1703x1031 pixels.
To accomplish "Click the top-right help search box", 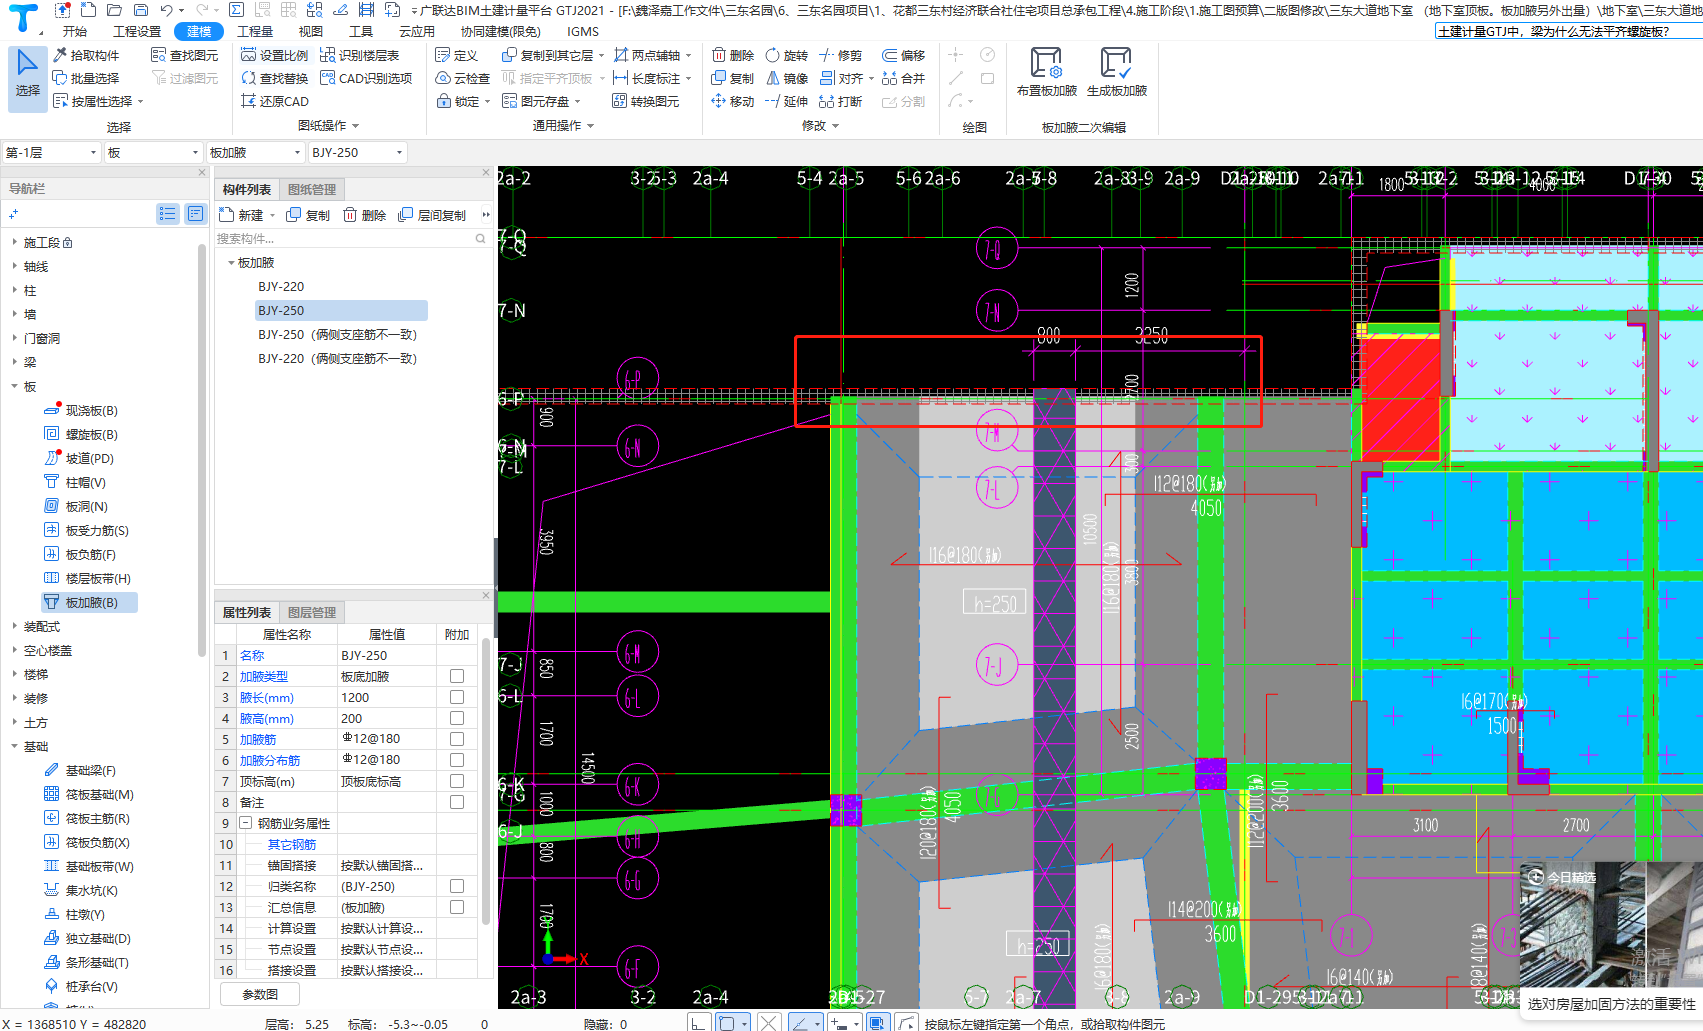I will [x=1568, y=31].
